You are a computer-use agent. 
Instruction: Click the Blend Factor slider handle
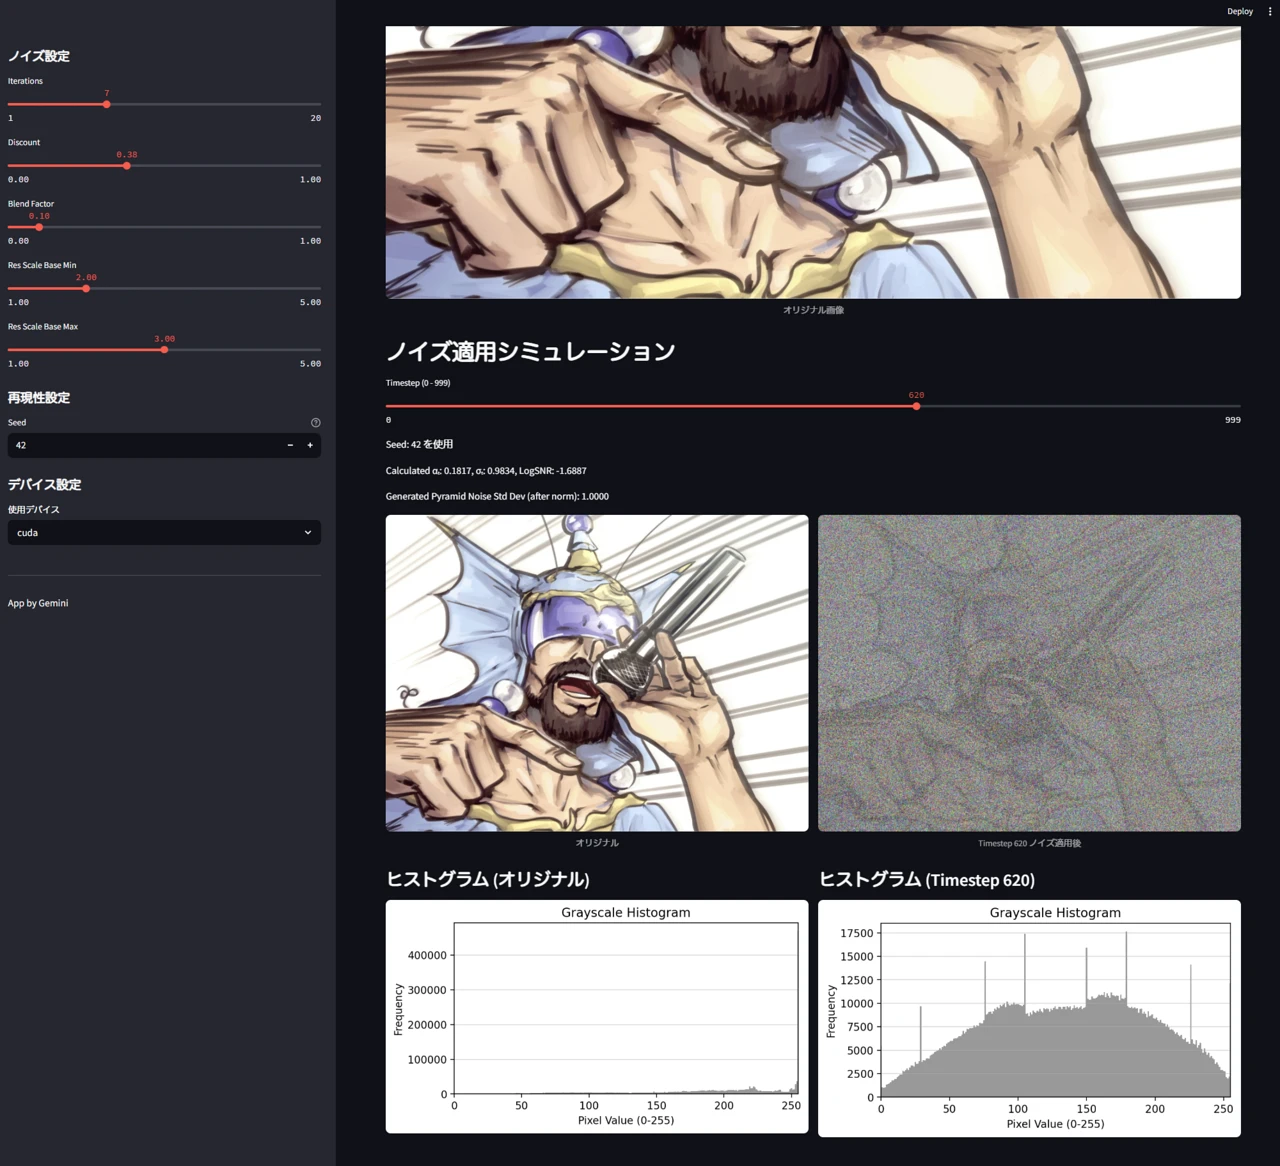pyautogui.click(x=39, y=227)
